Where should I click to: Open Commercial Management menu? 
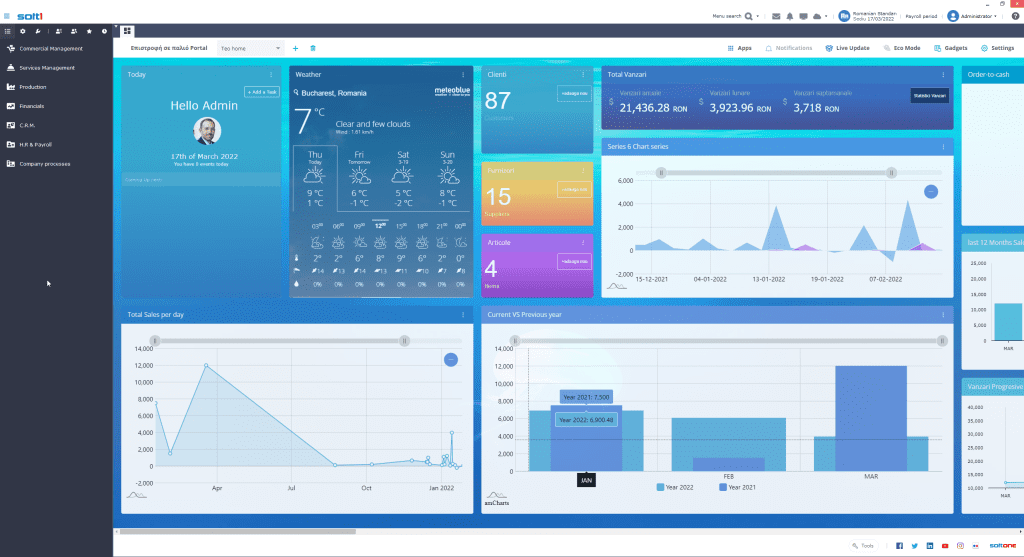50,48
